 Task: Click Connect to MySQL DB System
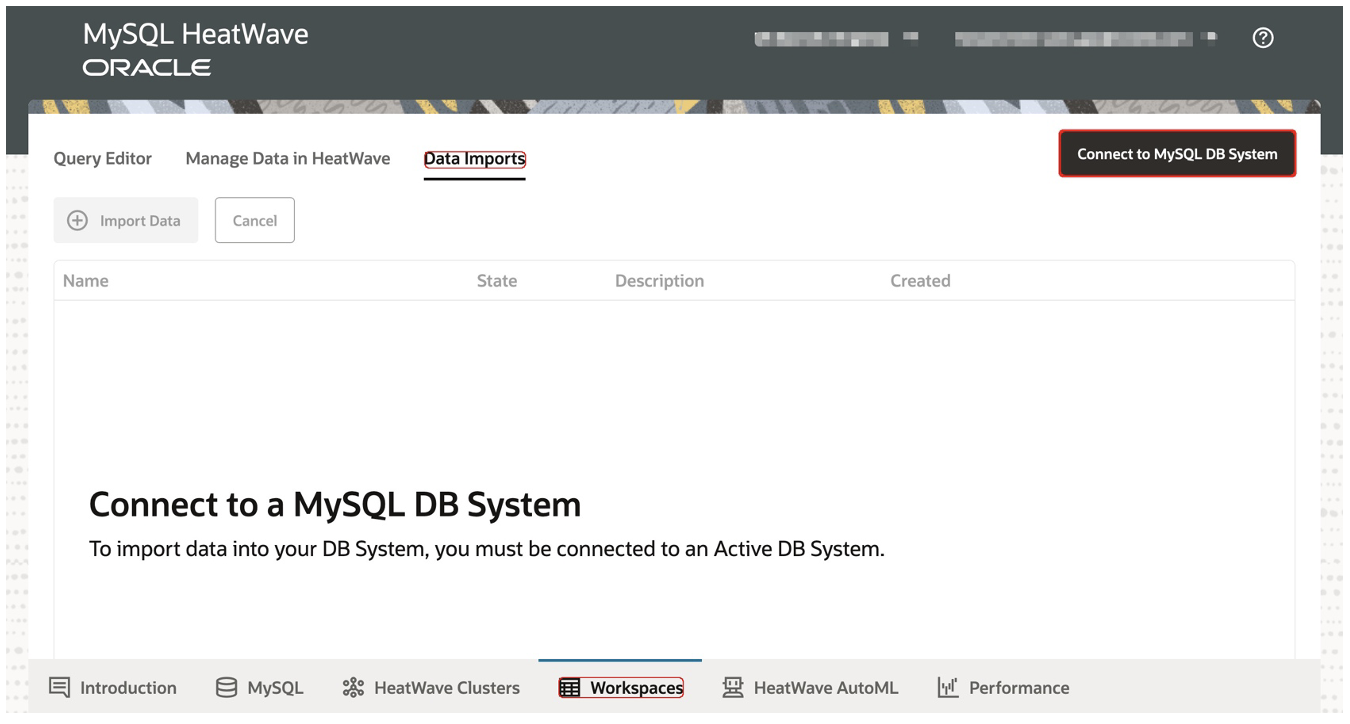pos(1177,153)
